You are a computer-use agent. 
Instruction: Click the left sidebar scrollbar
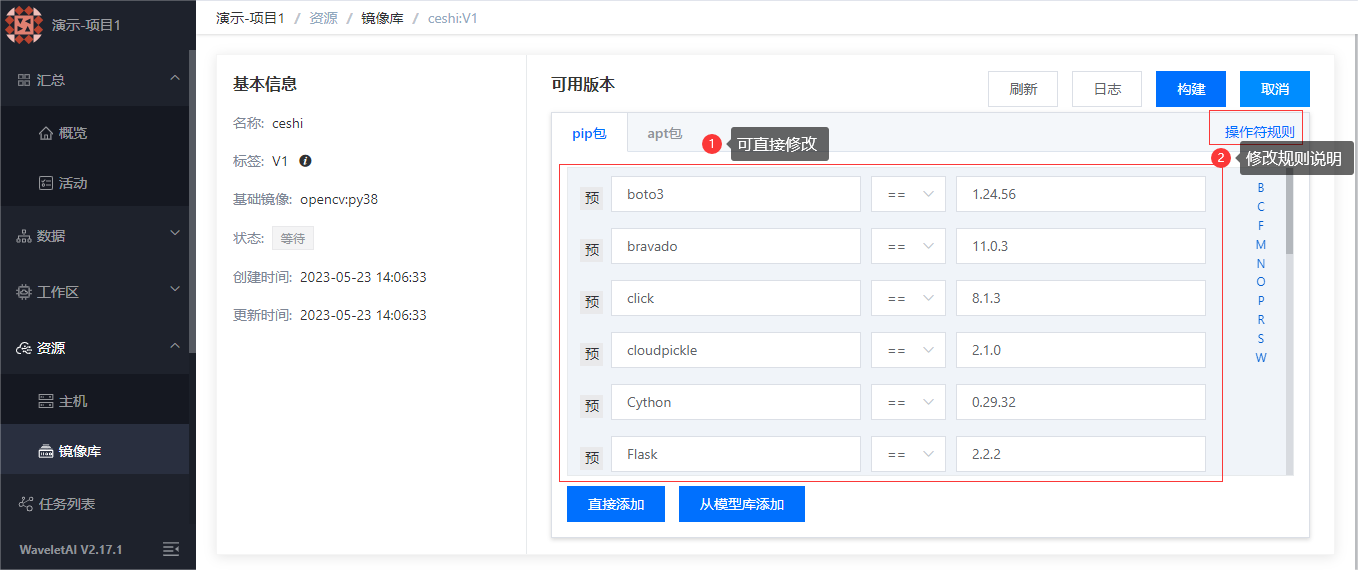tap(192, 200)
